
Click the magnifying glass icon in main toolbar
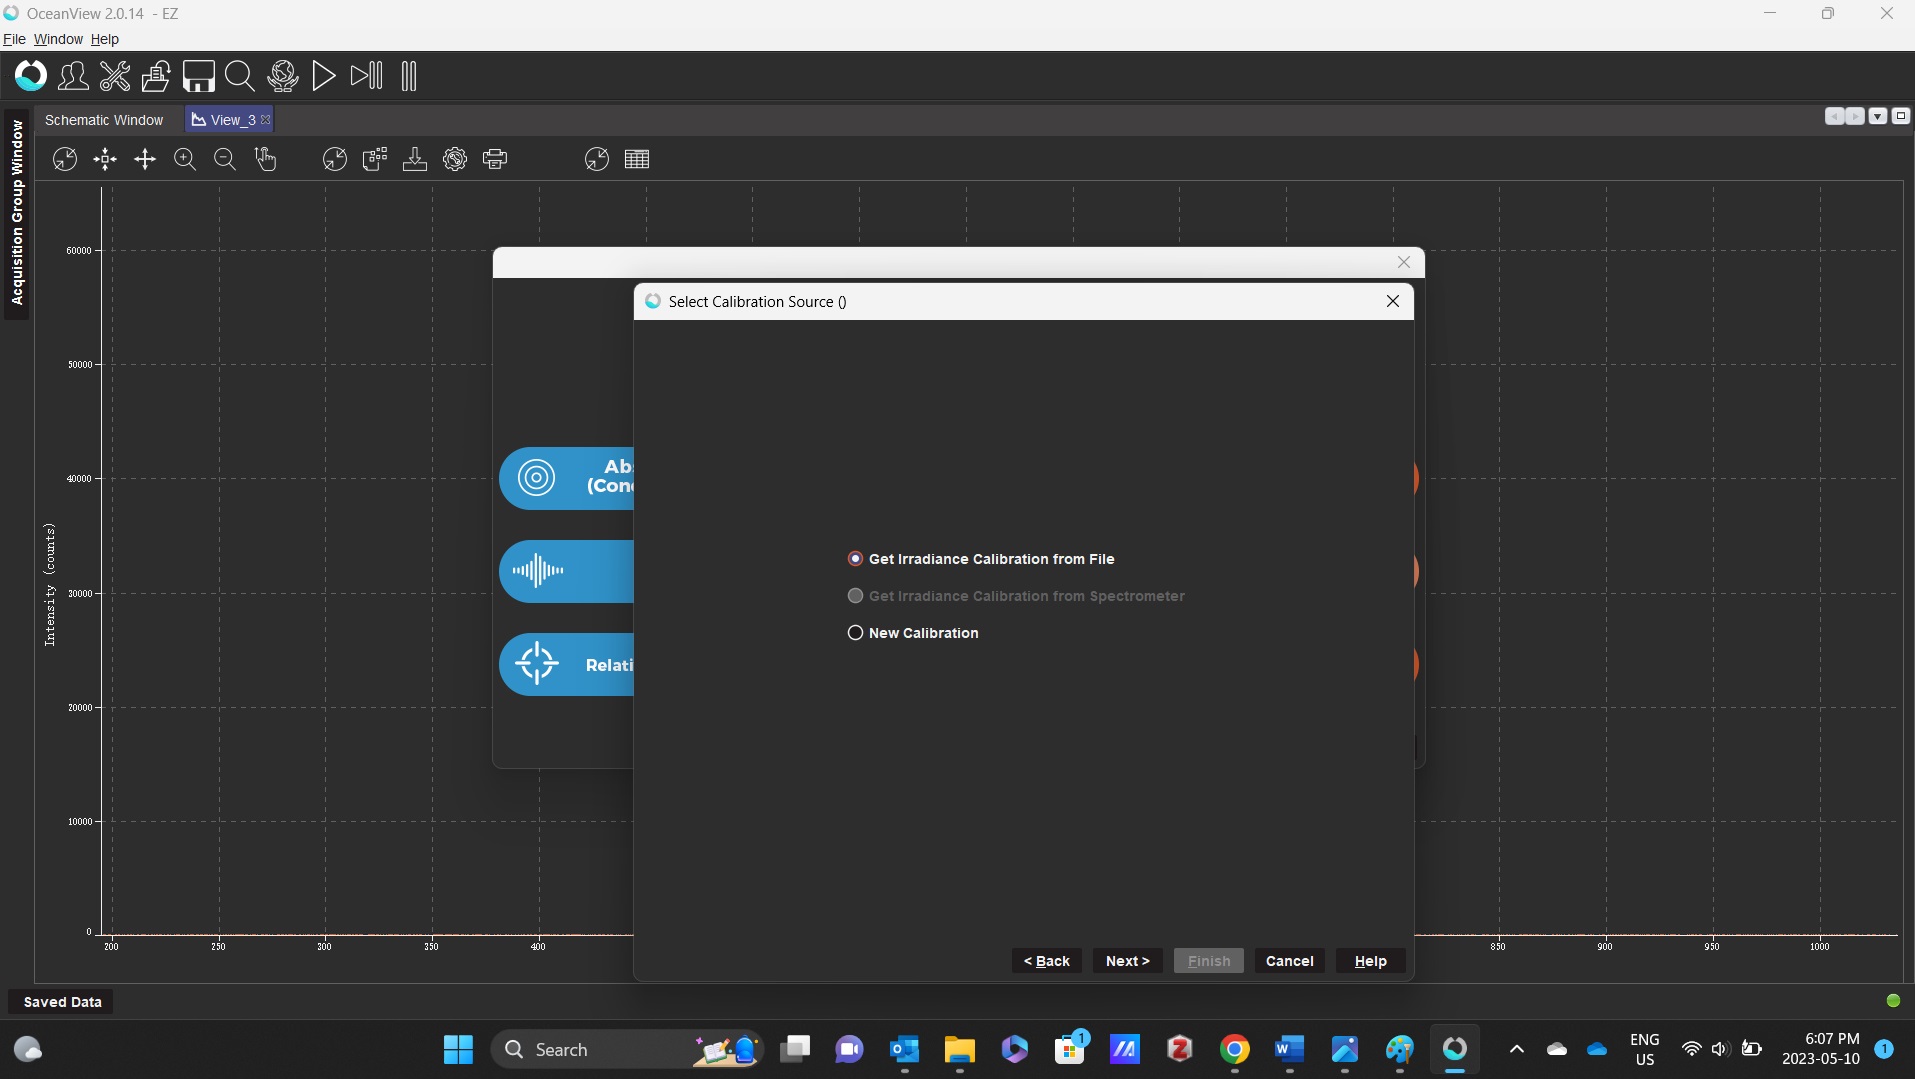(x=239, y=76)
